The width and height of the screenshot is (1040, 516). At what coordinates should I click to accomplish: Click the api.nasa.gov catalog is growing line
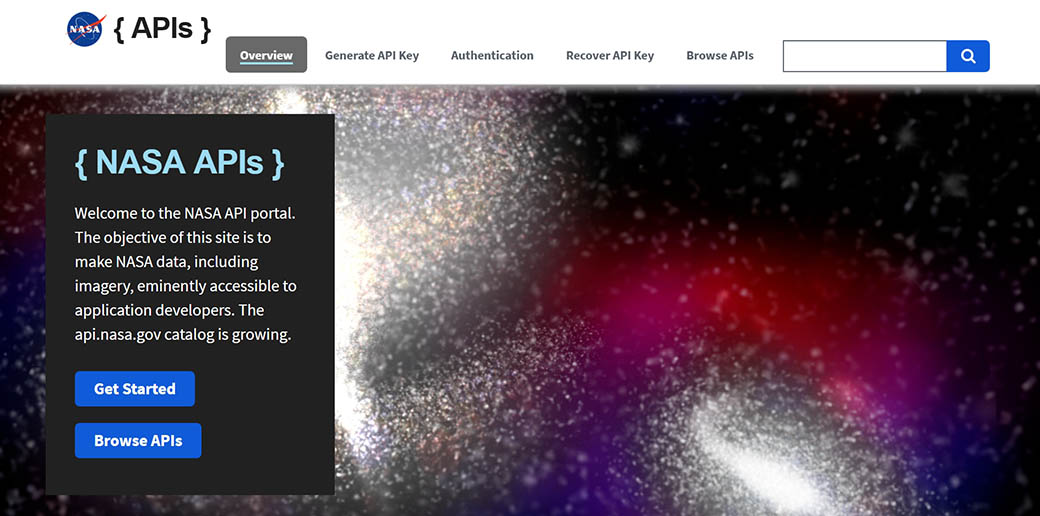tap(182, 334)
